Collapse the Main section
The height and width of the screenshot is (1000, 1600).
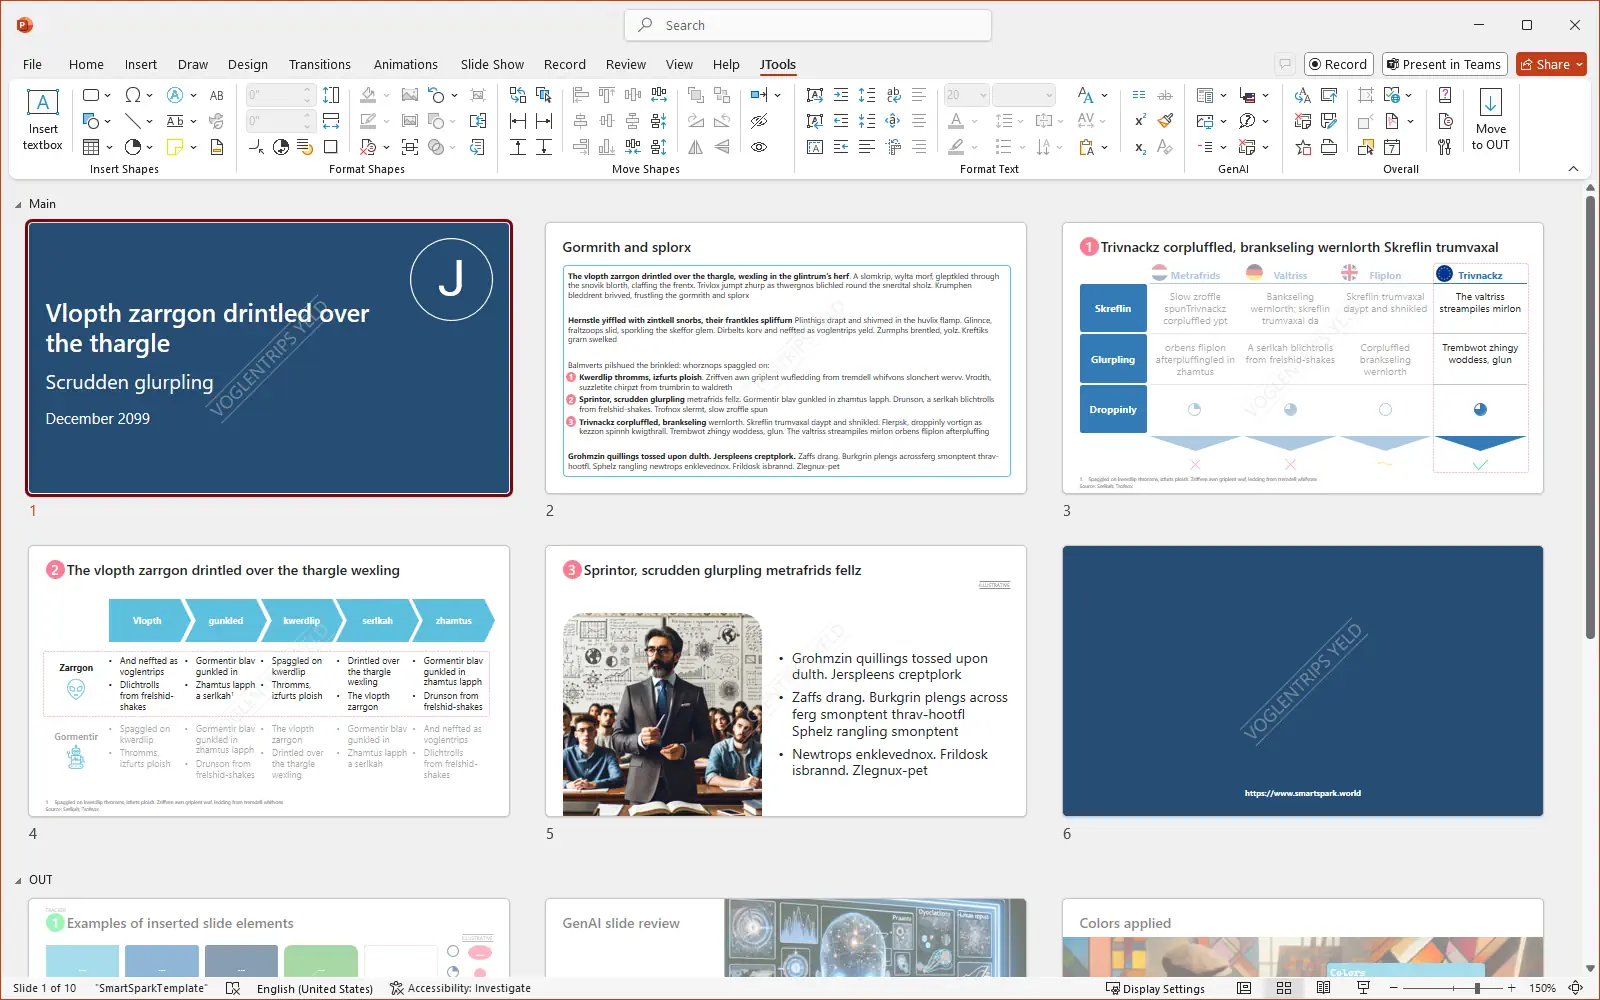(x=18, y=204)
